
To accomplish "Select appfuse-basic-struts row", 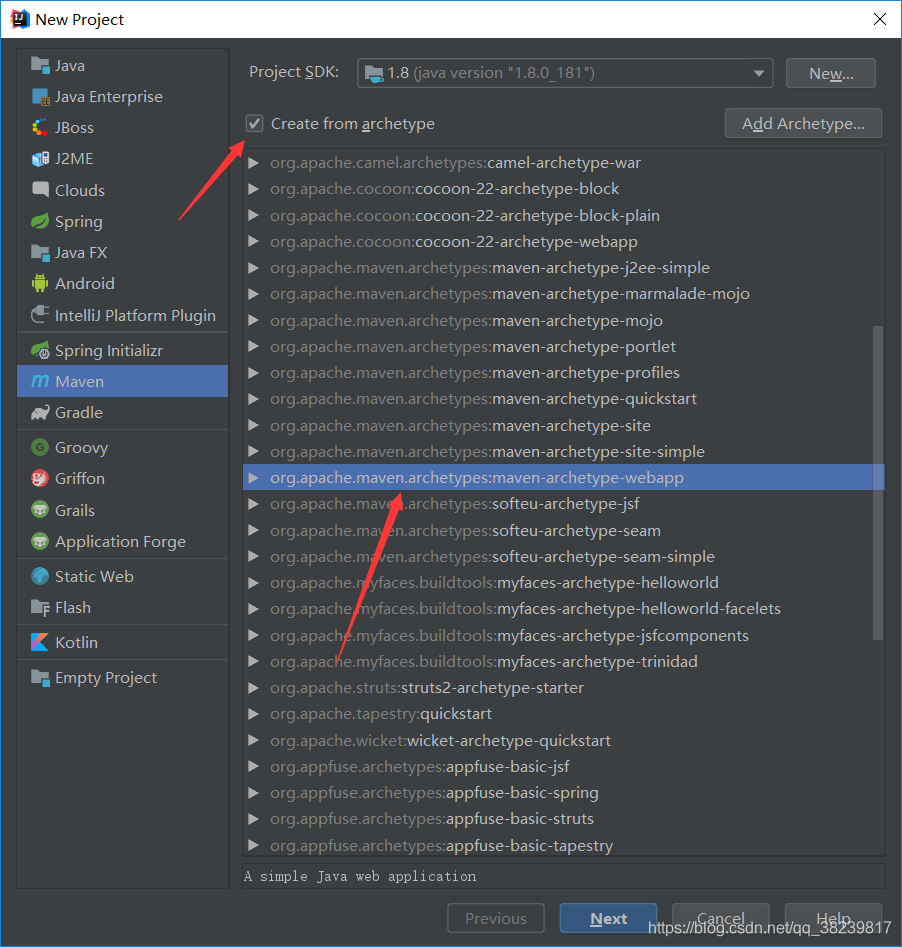I will point(564,819).
